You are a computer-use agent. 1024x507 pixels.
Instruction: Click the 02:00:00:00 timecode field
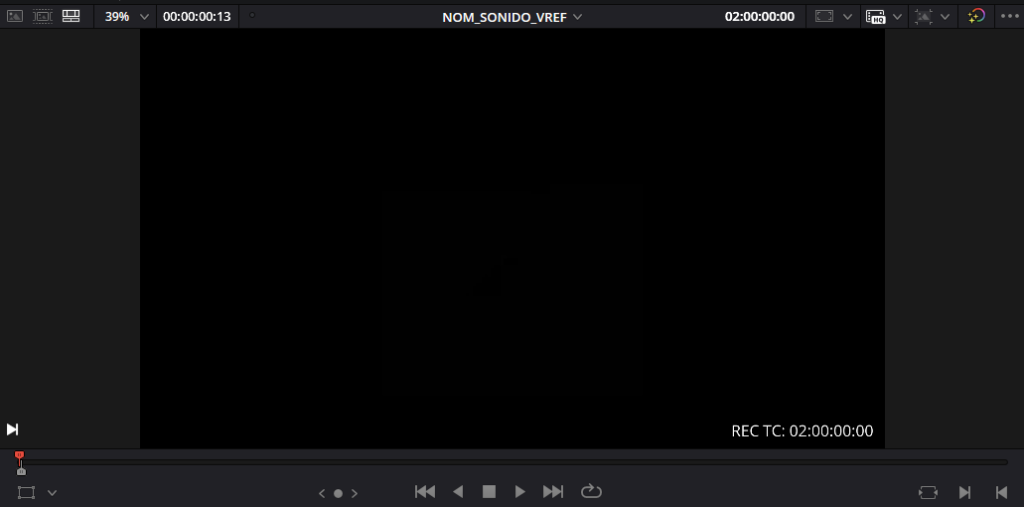point(760,16)
